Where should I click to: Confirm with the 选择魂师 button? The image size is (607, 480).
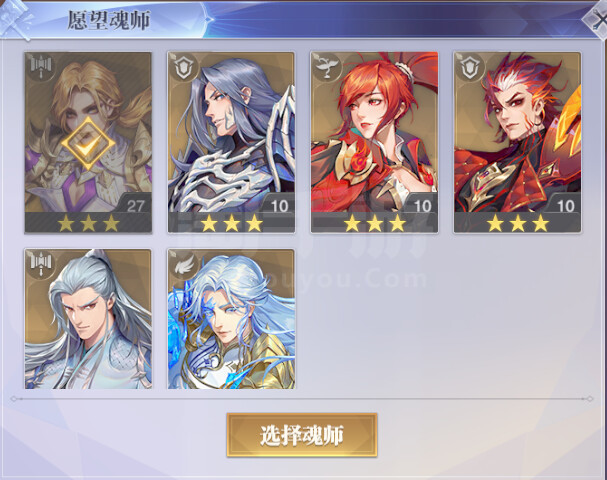point(302,435)
